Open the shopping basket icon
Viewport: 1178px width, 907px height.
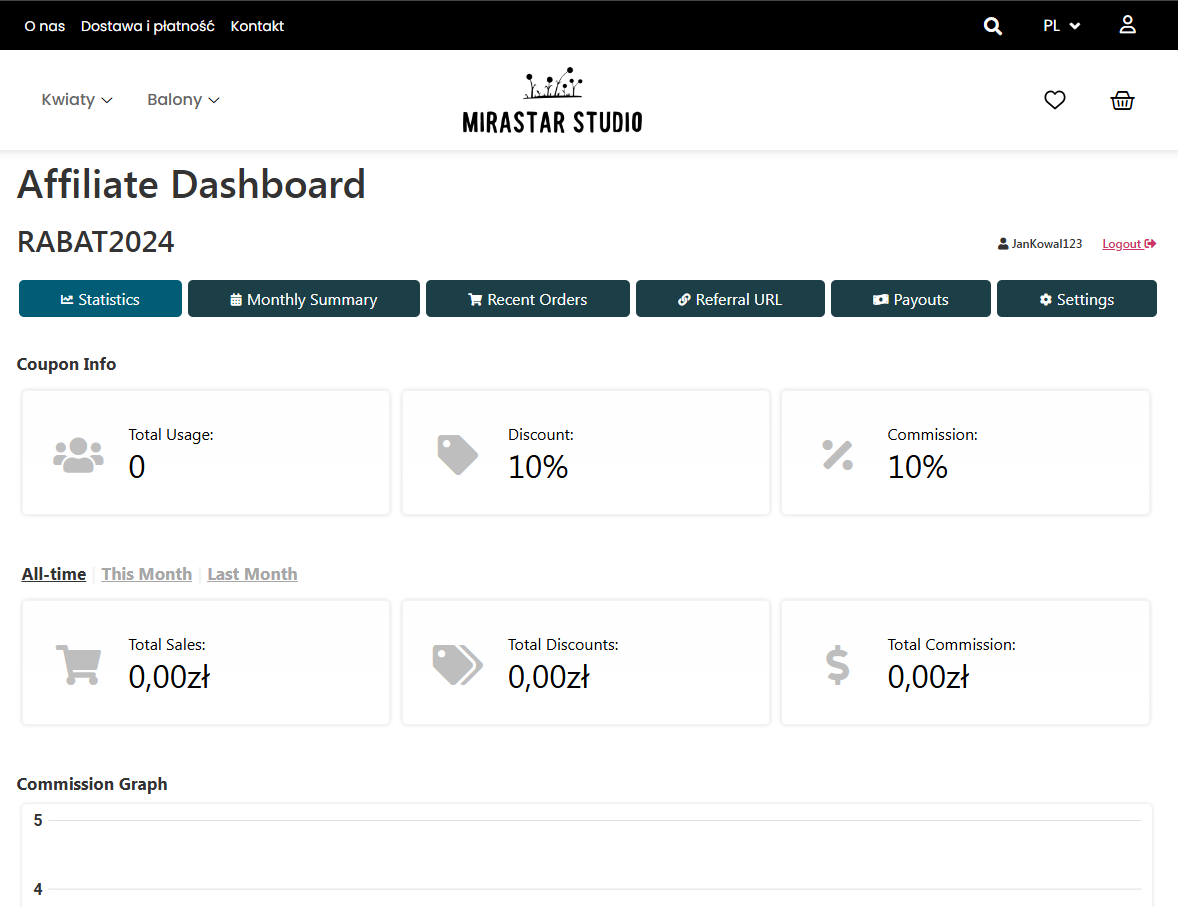pyautogui.click(x=1122, y=100)
